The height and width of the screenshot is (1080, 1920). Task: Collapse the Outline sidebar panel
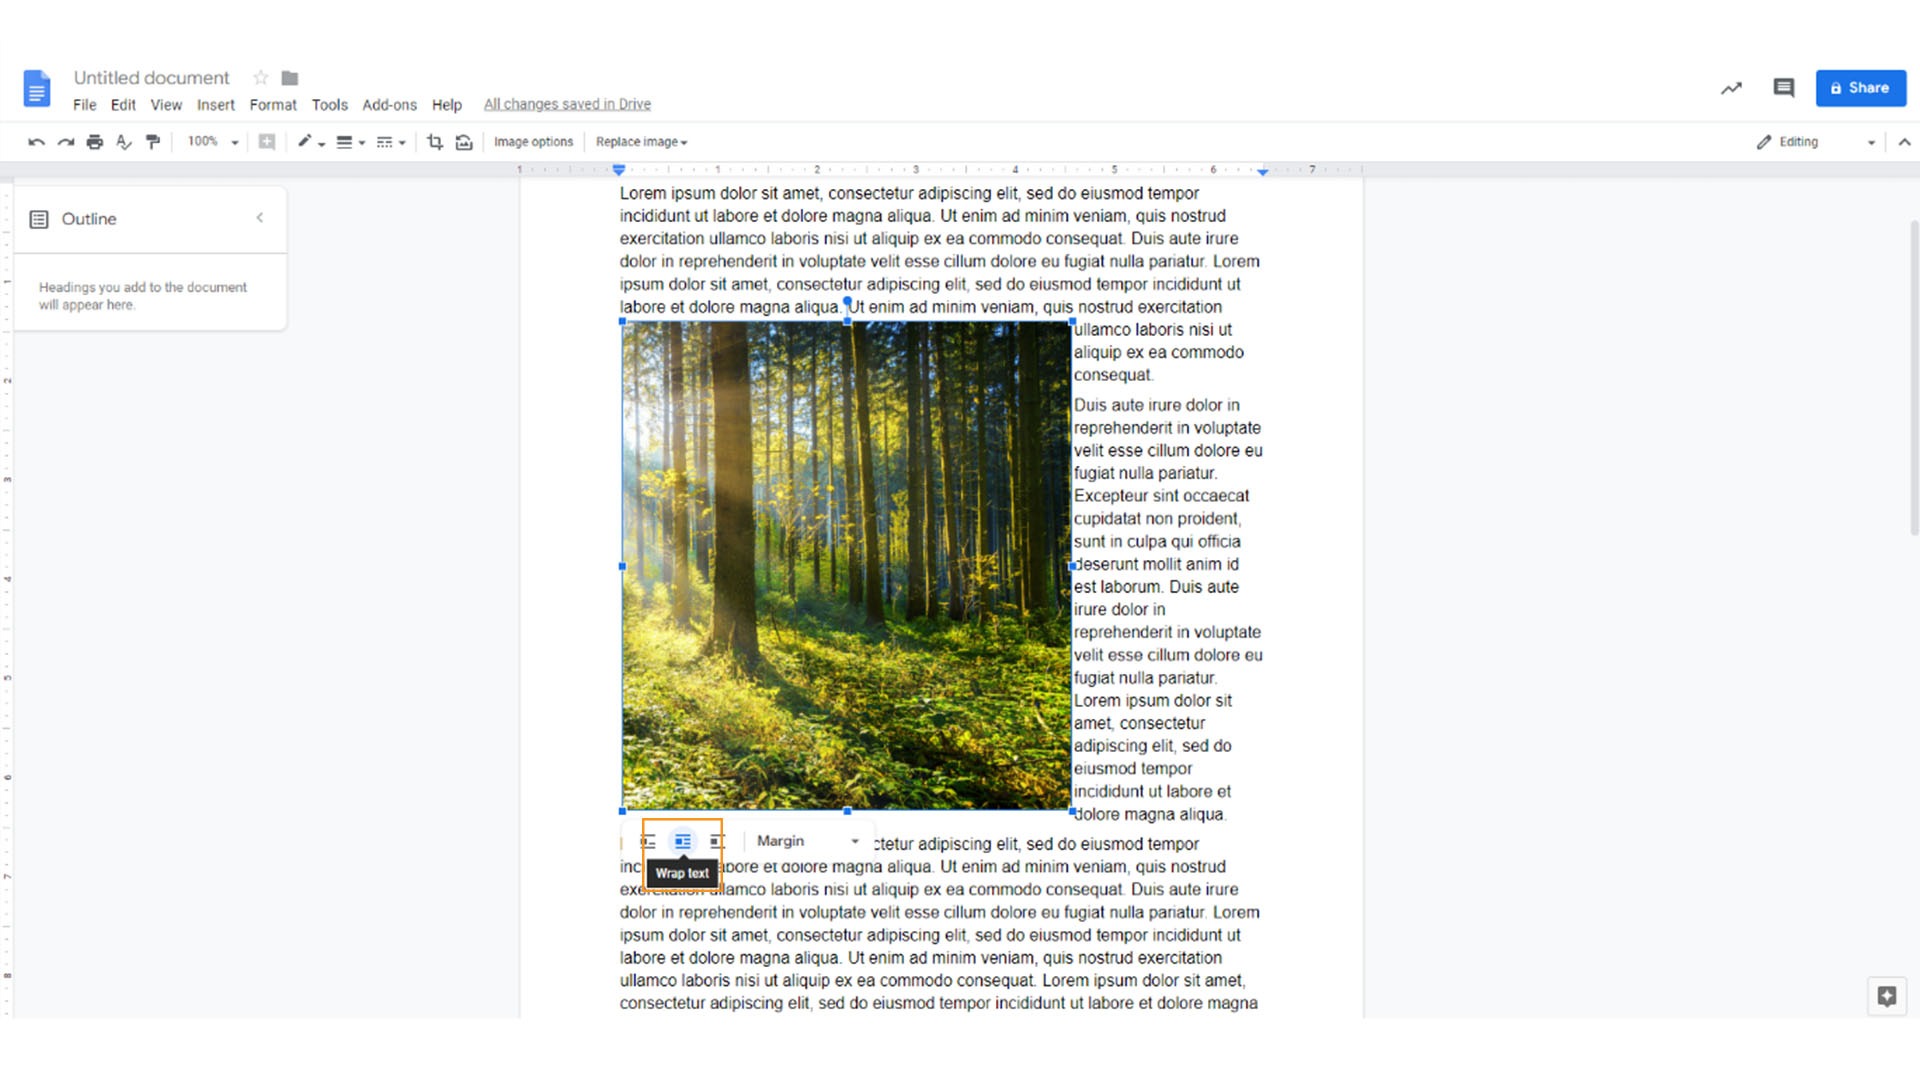click(x=260, y=216)
